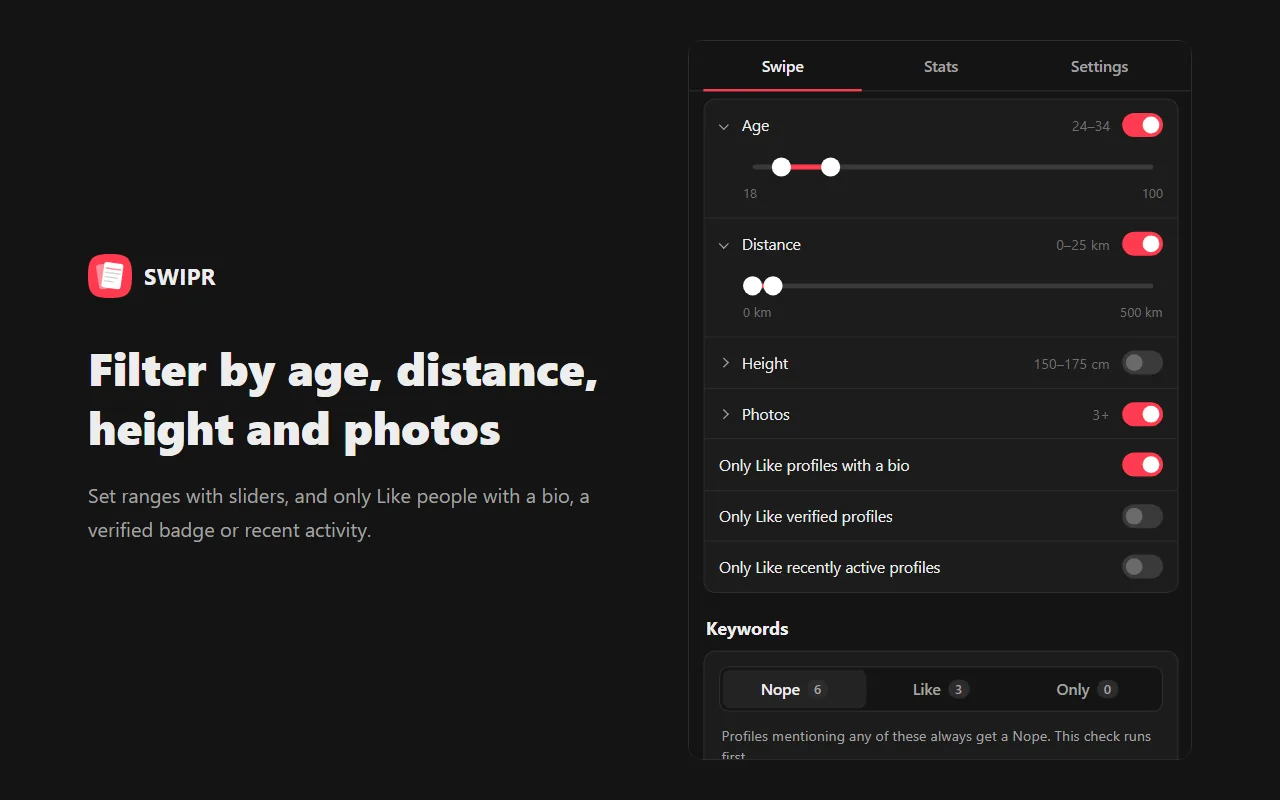
Task: Collapse the Age filter section
Action: click(724, 126)
